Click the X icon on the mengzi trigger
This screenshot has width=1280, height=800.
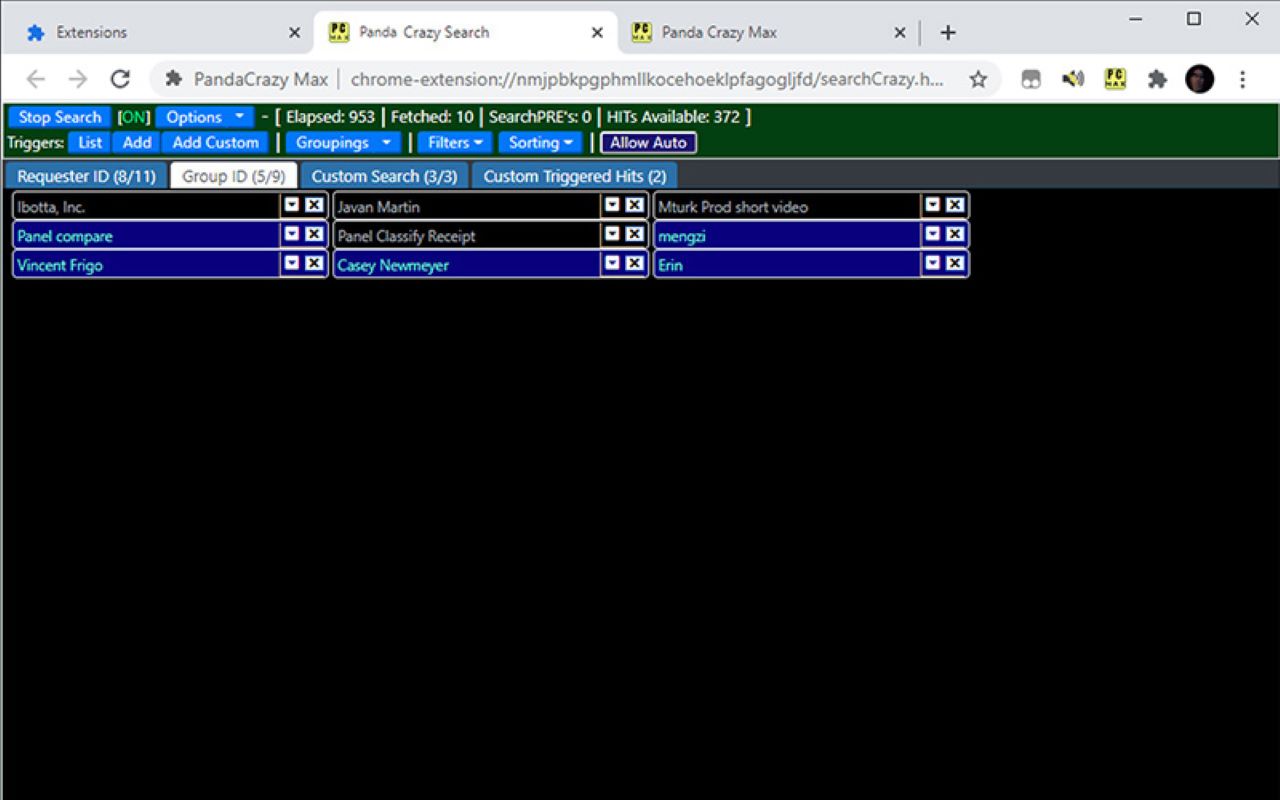(955, 234)
